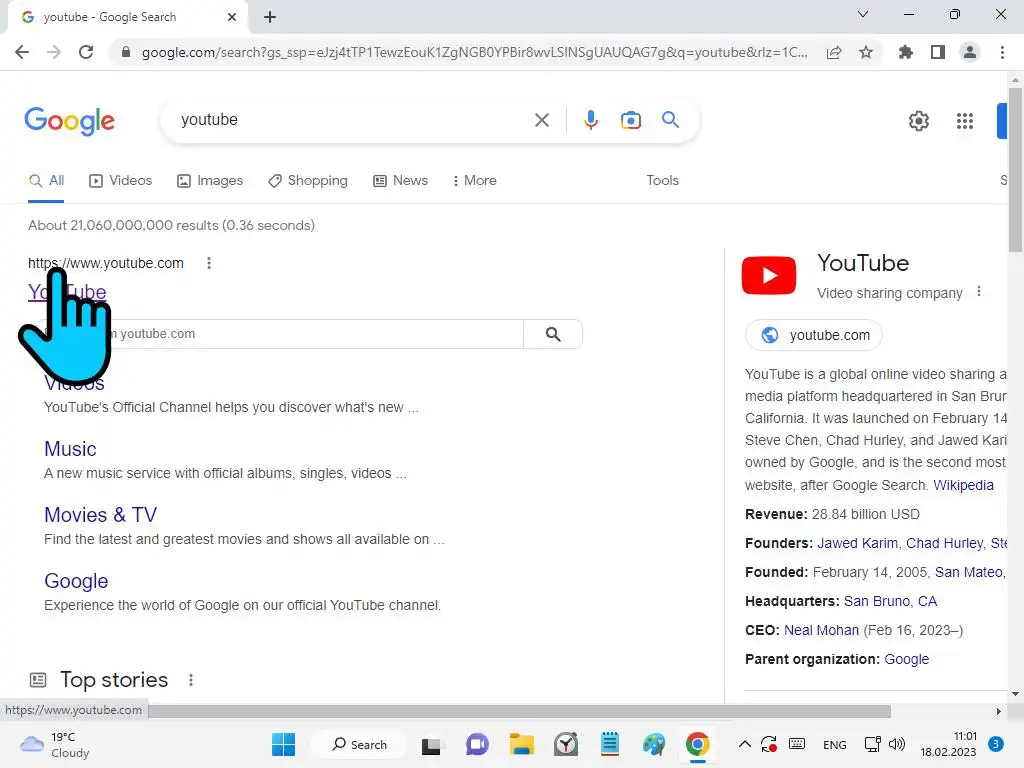Visit youtube.com button in knowledge panel
This screenshot has width=1024, height=768.
(814, 335)
